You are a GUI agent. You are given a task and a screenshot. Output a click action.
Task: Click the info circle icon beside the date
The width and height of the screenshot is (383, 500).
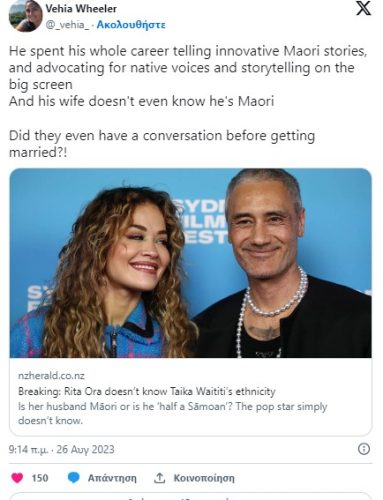[364, 449]
